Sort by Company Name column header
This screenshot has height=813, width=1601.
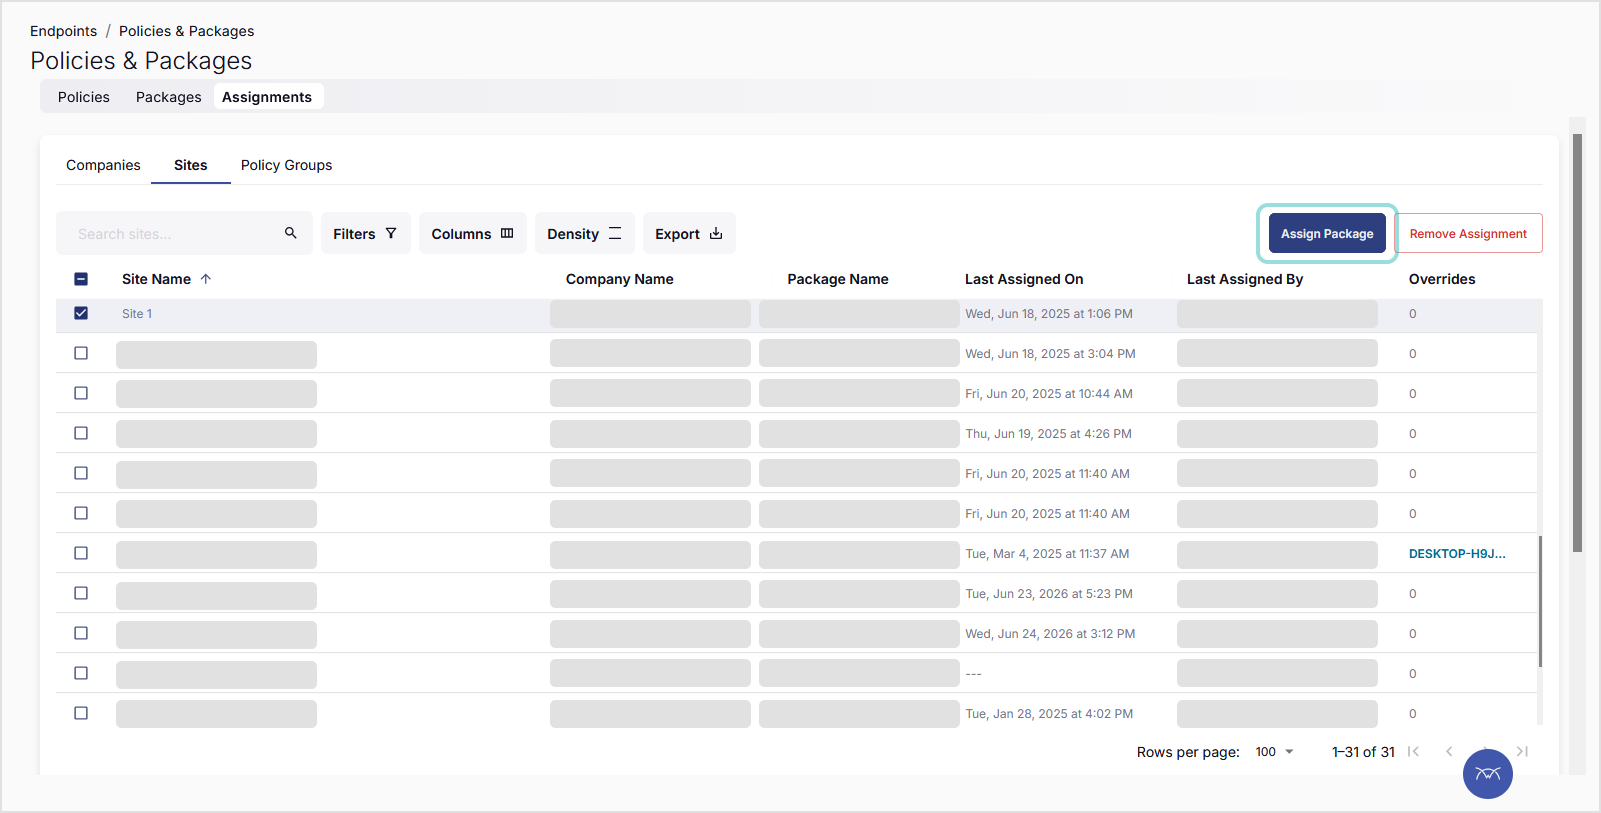pos(620,279)
